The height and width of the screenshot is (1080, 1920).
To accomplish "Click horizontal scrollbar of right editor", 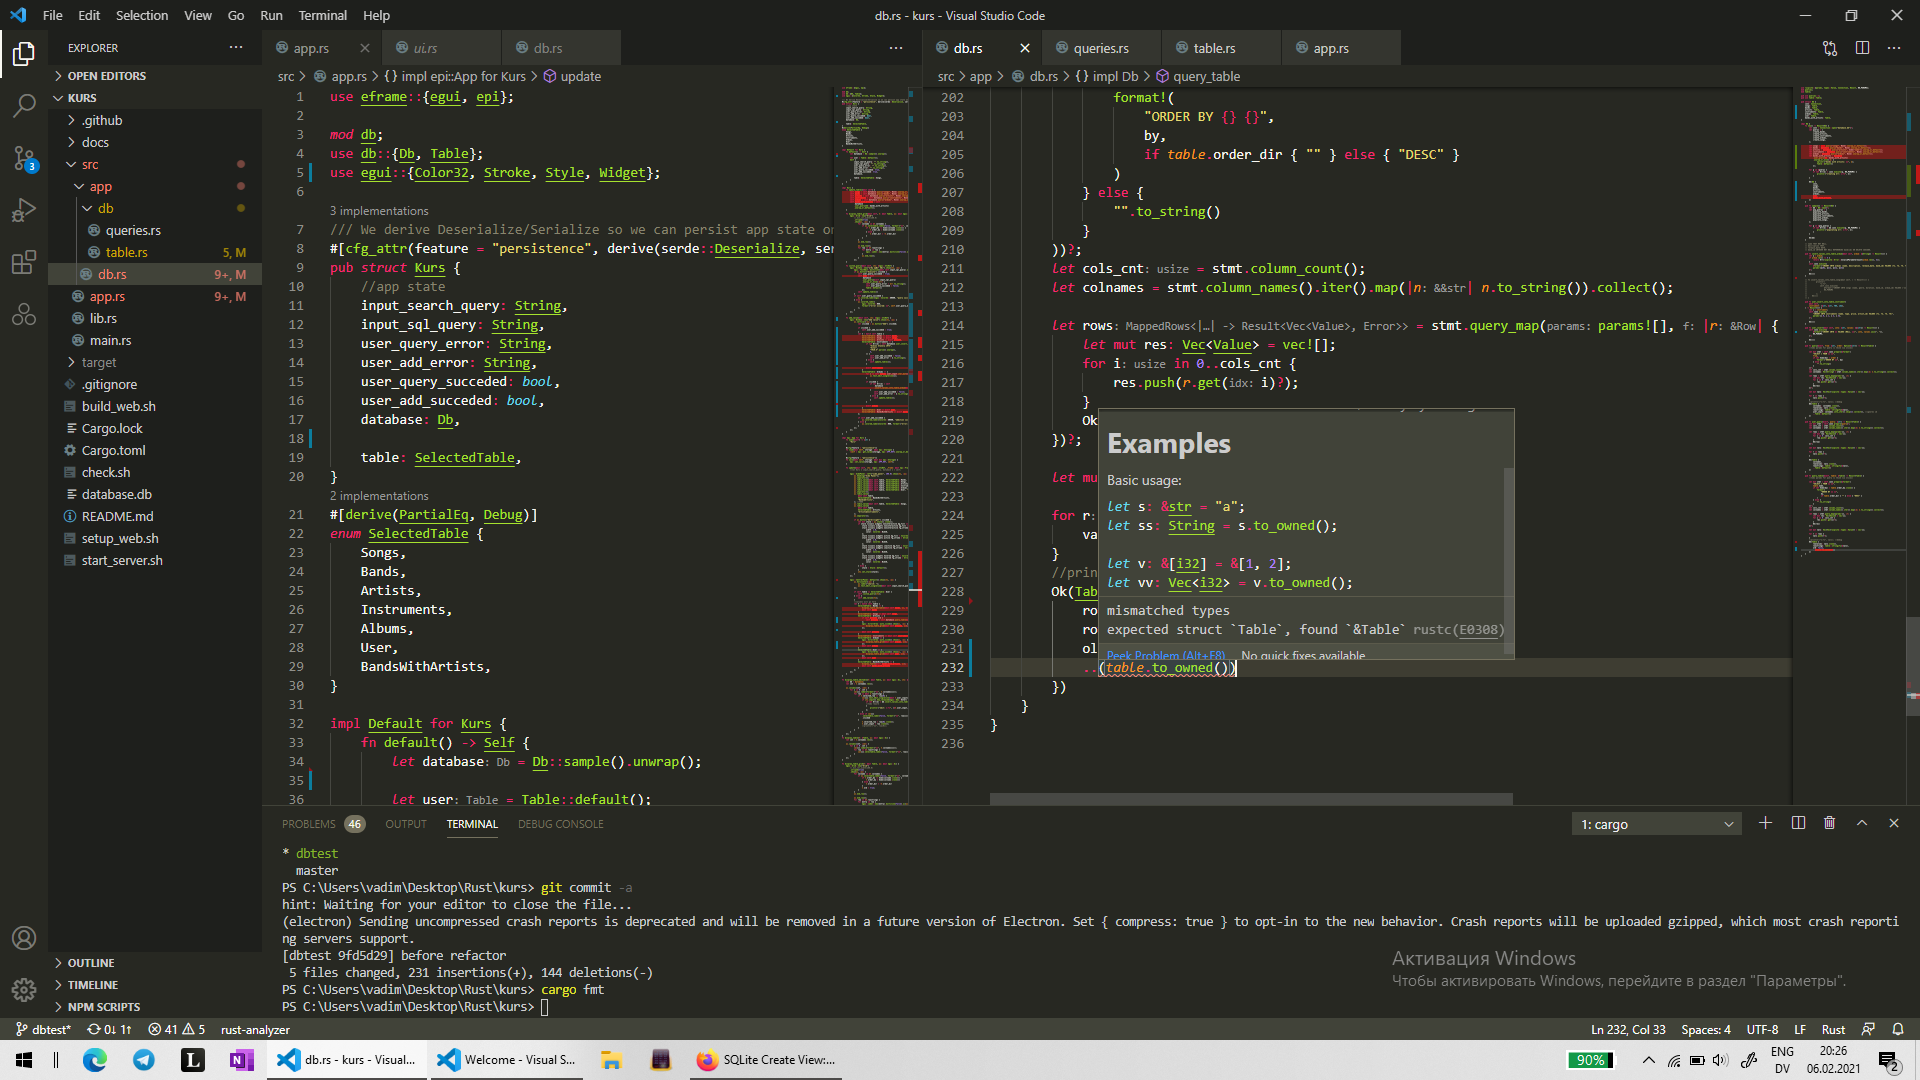I will [x=1251, y=799].
